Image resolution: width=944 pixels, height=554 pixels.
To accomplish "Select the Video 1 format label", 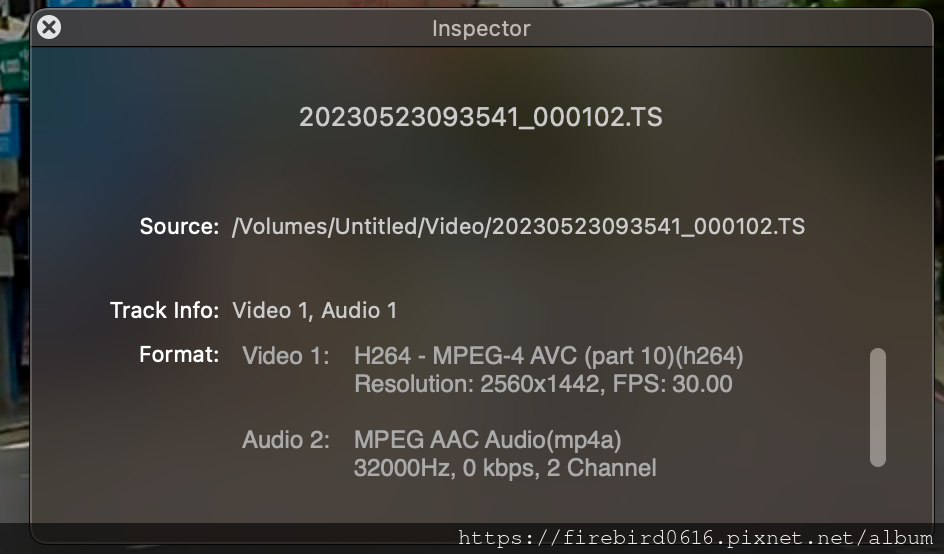I will click(x=285, y=356).
